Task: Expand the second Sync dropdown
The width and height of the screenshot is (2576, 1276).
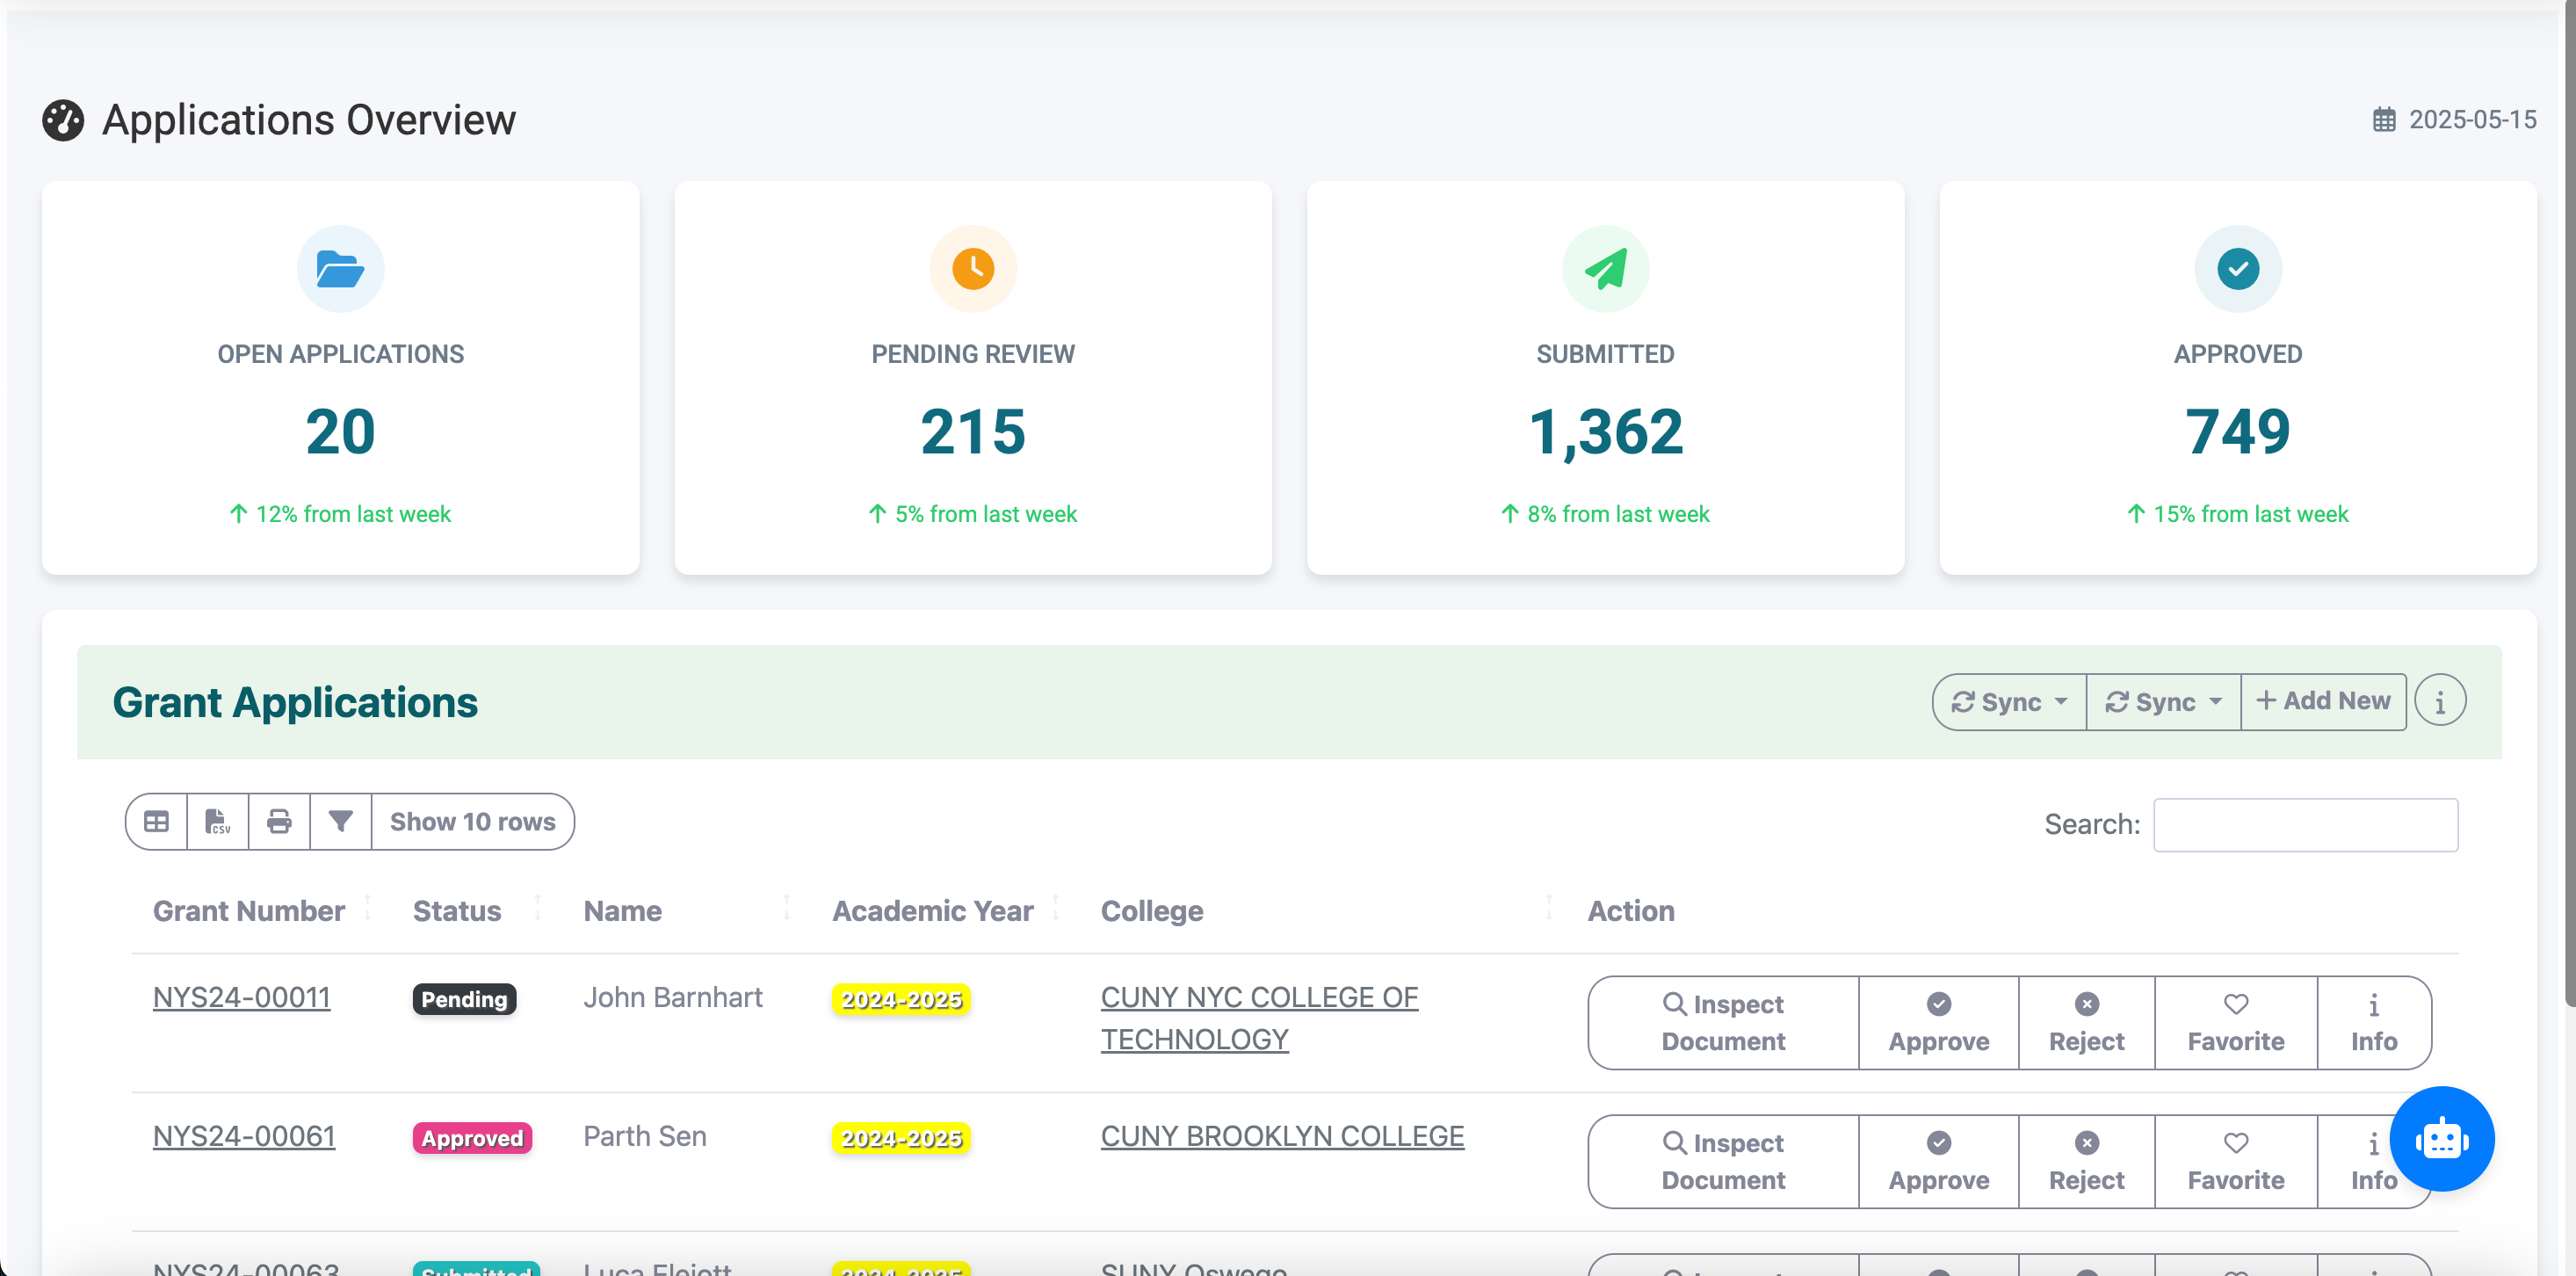Action: point(2162,702)
